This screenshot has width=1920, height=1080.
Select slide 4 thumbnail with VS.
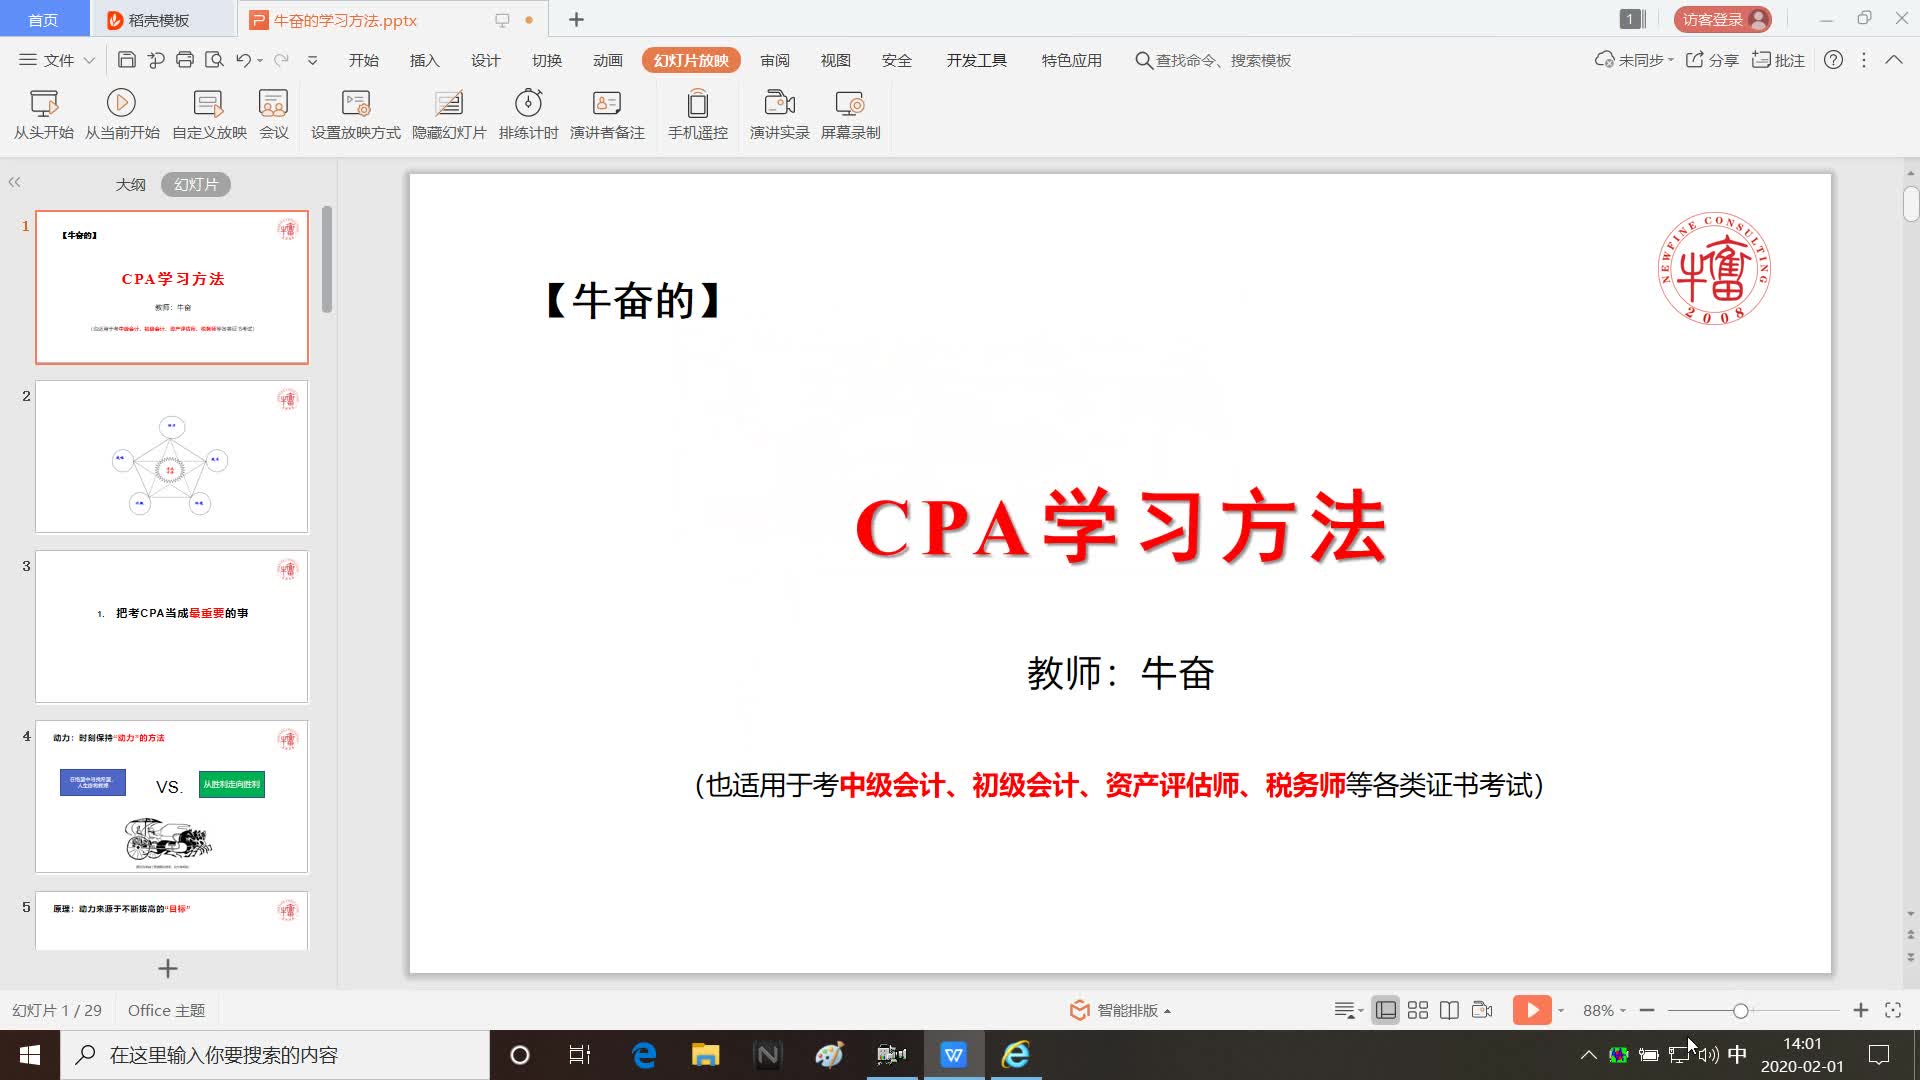pos(172,796)
